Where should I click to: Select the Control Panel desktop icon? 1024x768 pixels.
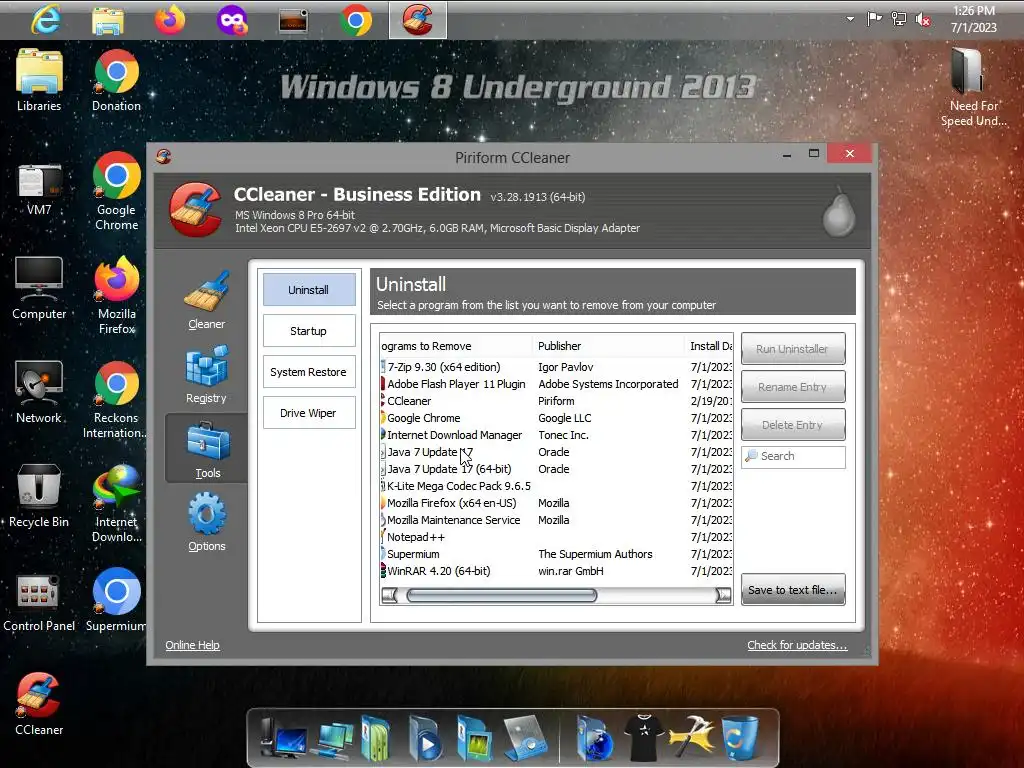(39, 603)
